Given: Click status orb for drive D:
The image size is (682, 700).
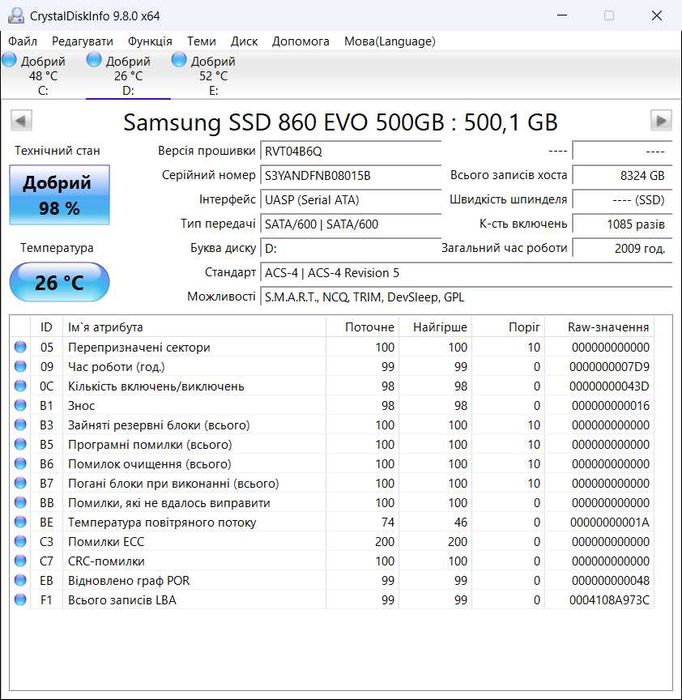Looking at the screenshot, I should (94, 60).
